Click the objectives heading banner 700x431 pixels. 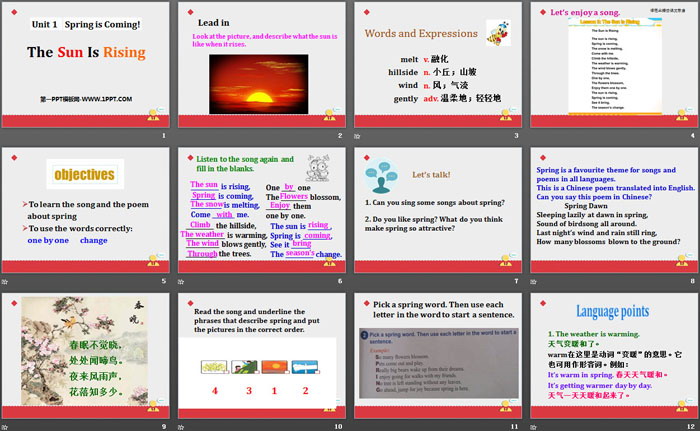(84, 175)
